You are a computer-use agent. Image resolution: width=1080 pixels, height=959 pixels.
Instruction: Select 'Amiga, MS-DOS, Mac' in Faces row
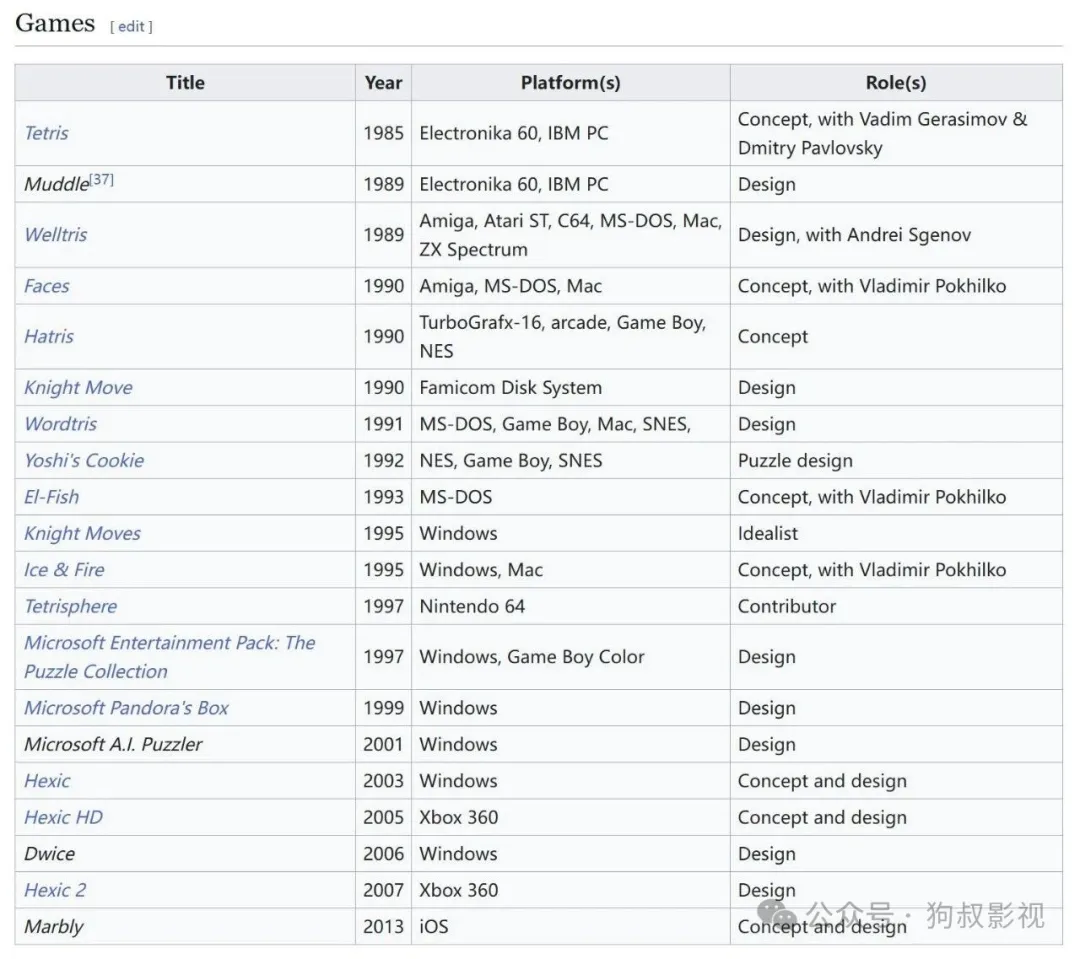point(510,286)
